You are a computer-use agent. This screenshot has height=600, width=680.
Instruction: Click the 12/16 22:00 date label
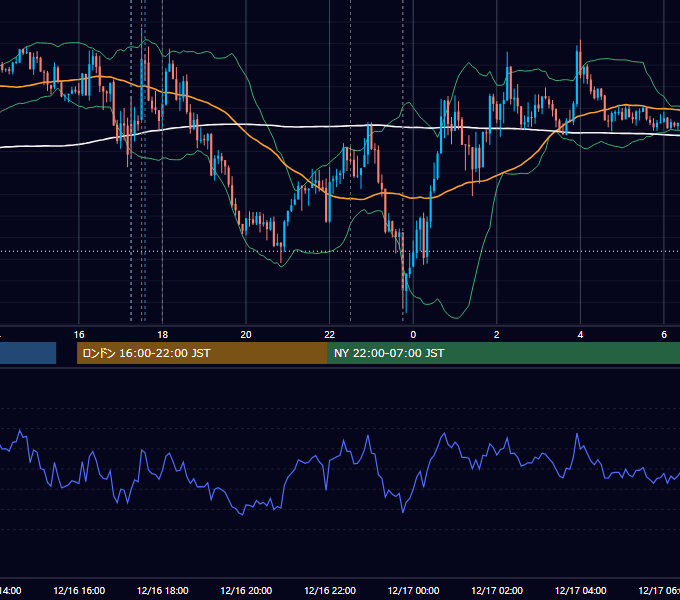[330, 590]
